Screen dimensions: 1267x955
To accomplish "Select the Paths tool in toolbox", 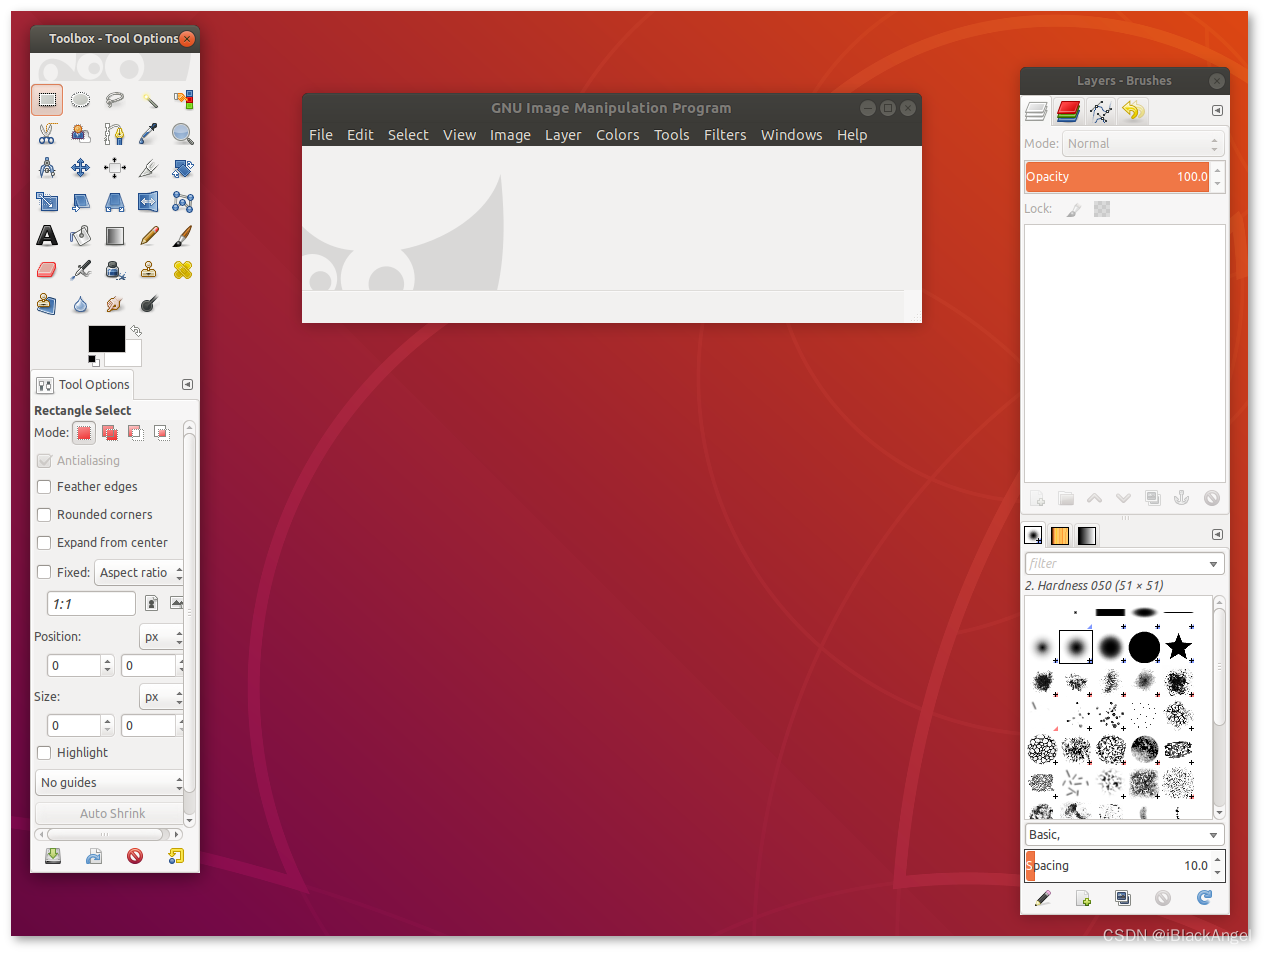I will tap(115, 134).
